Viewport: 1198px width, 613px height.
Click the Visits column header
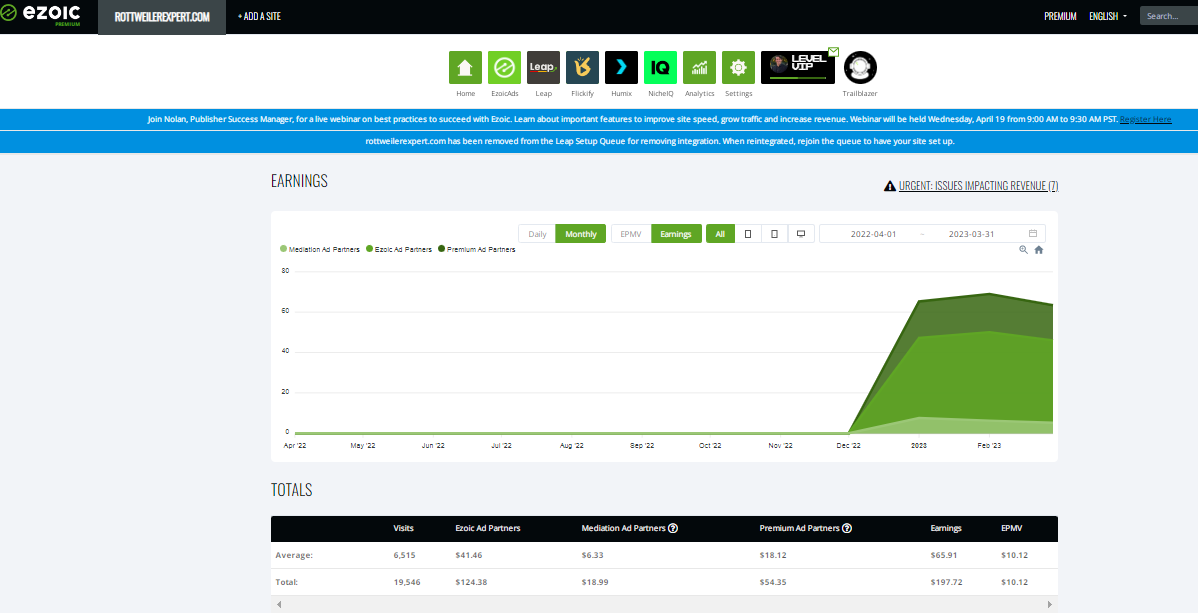tap(403, 528)
